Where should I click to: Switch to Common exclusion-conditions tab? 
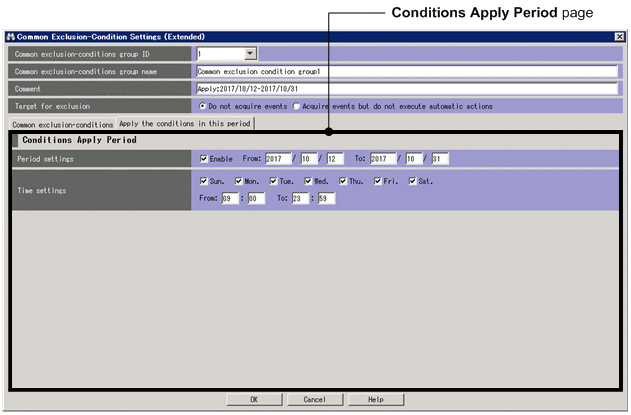[62, 124]
